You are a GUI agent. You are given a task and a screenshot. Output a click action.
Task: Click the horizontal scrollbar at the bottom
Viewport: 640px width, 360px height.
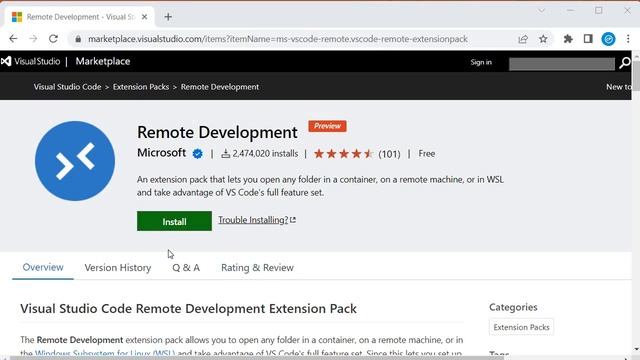click(x=257, y=358)
